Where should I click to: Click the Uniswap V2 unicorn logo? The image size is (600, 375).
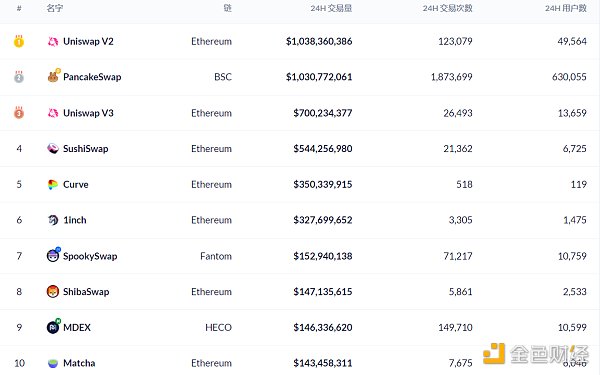pos(53,41)
